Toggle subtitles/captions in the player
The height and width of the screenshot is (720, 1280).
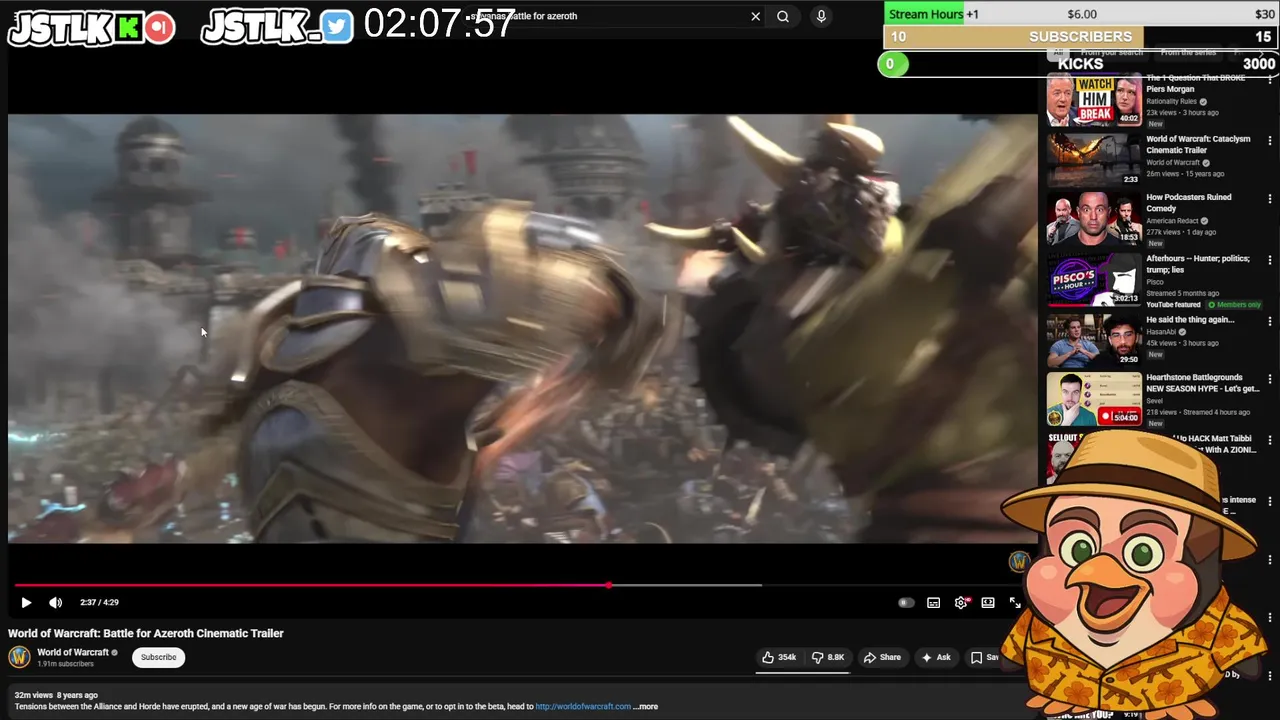933,603
